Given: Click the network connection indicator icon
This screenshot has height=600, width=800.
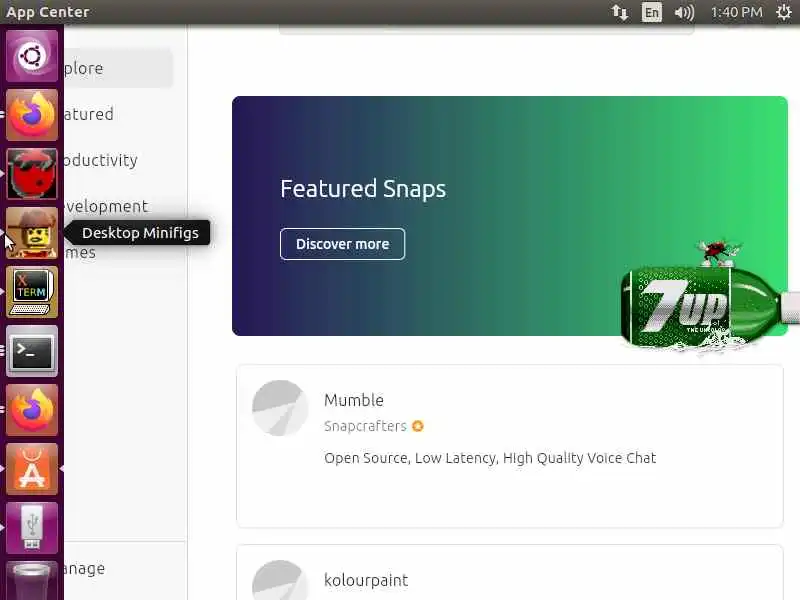Looking at the screenshot, I should click(619, 12).
